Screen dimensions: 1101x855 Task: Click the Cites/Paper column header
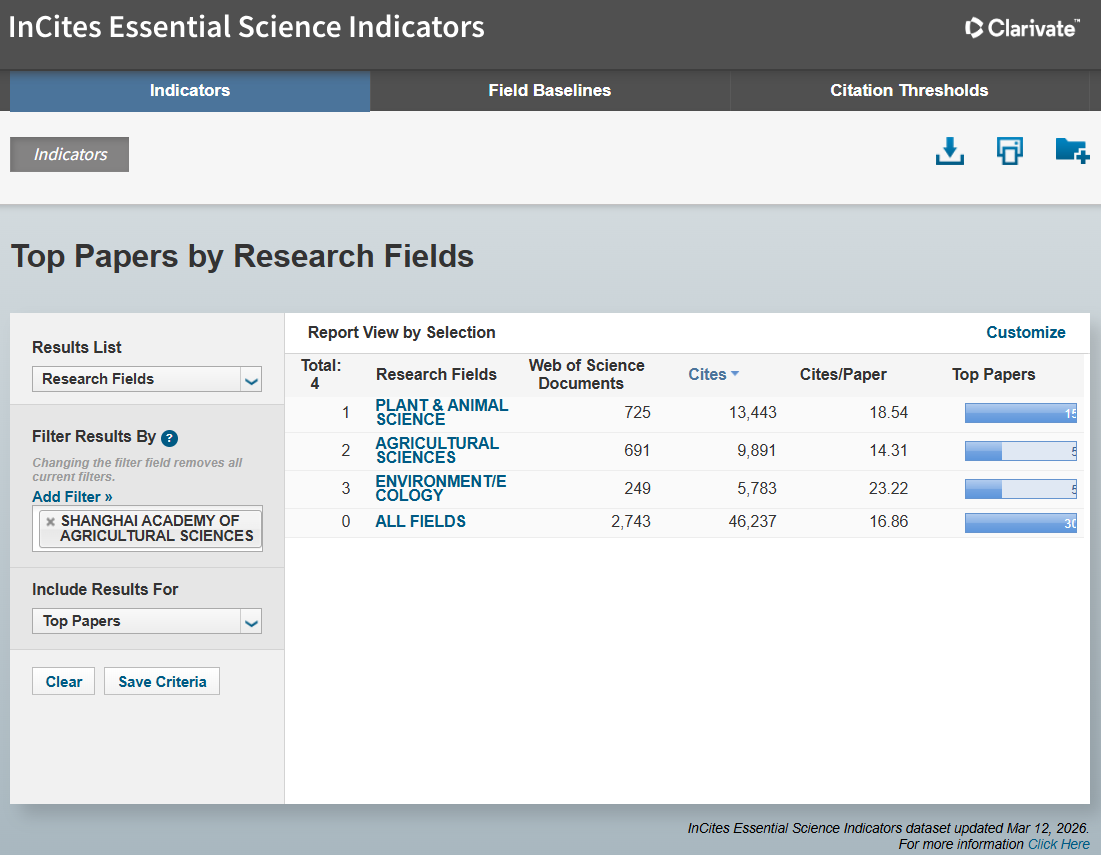843,375
